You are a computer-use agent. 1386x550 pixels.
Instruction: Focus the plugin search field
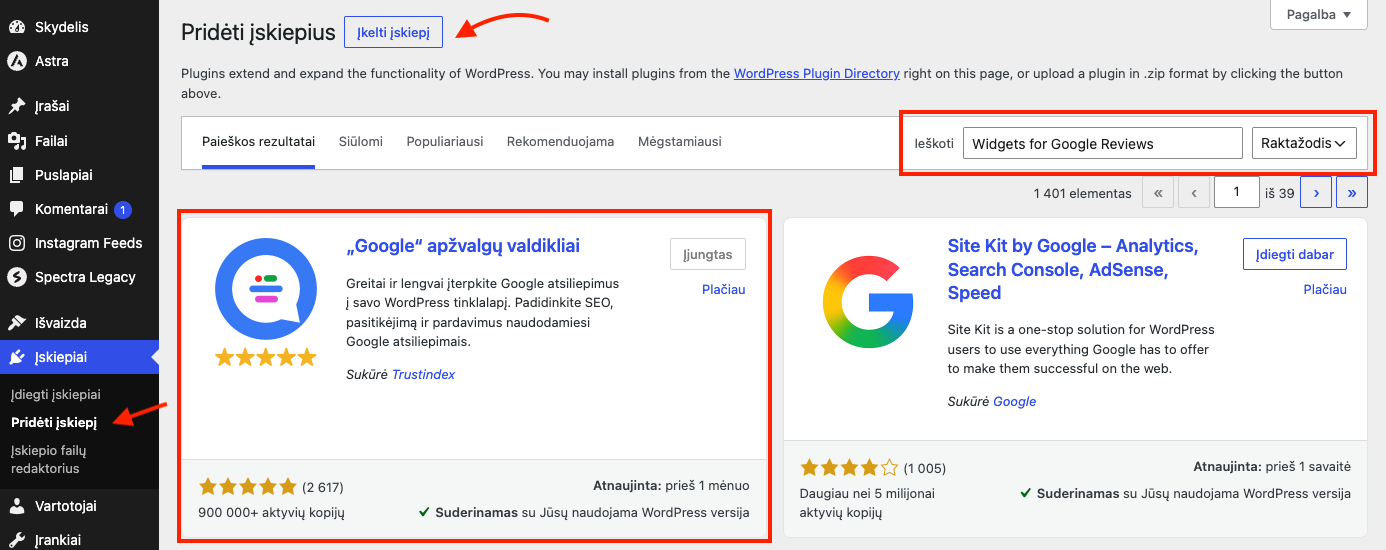point(1103,143)
